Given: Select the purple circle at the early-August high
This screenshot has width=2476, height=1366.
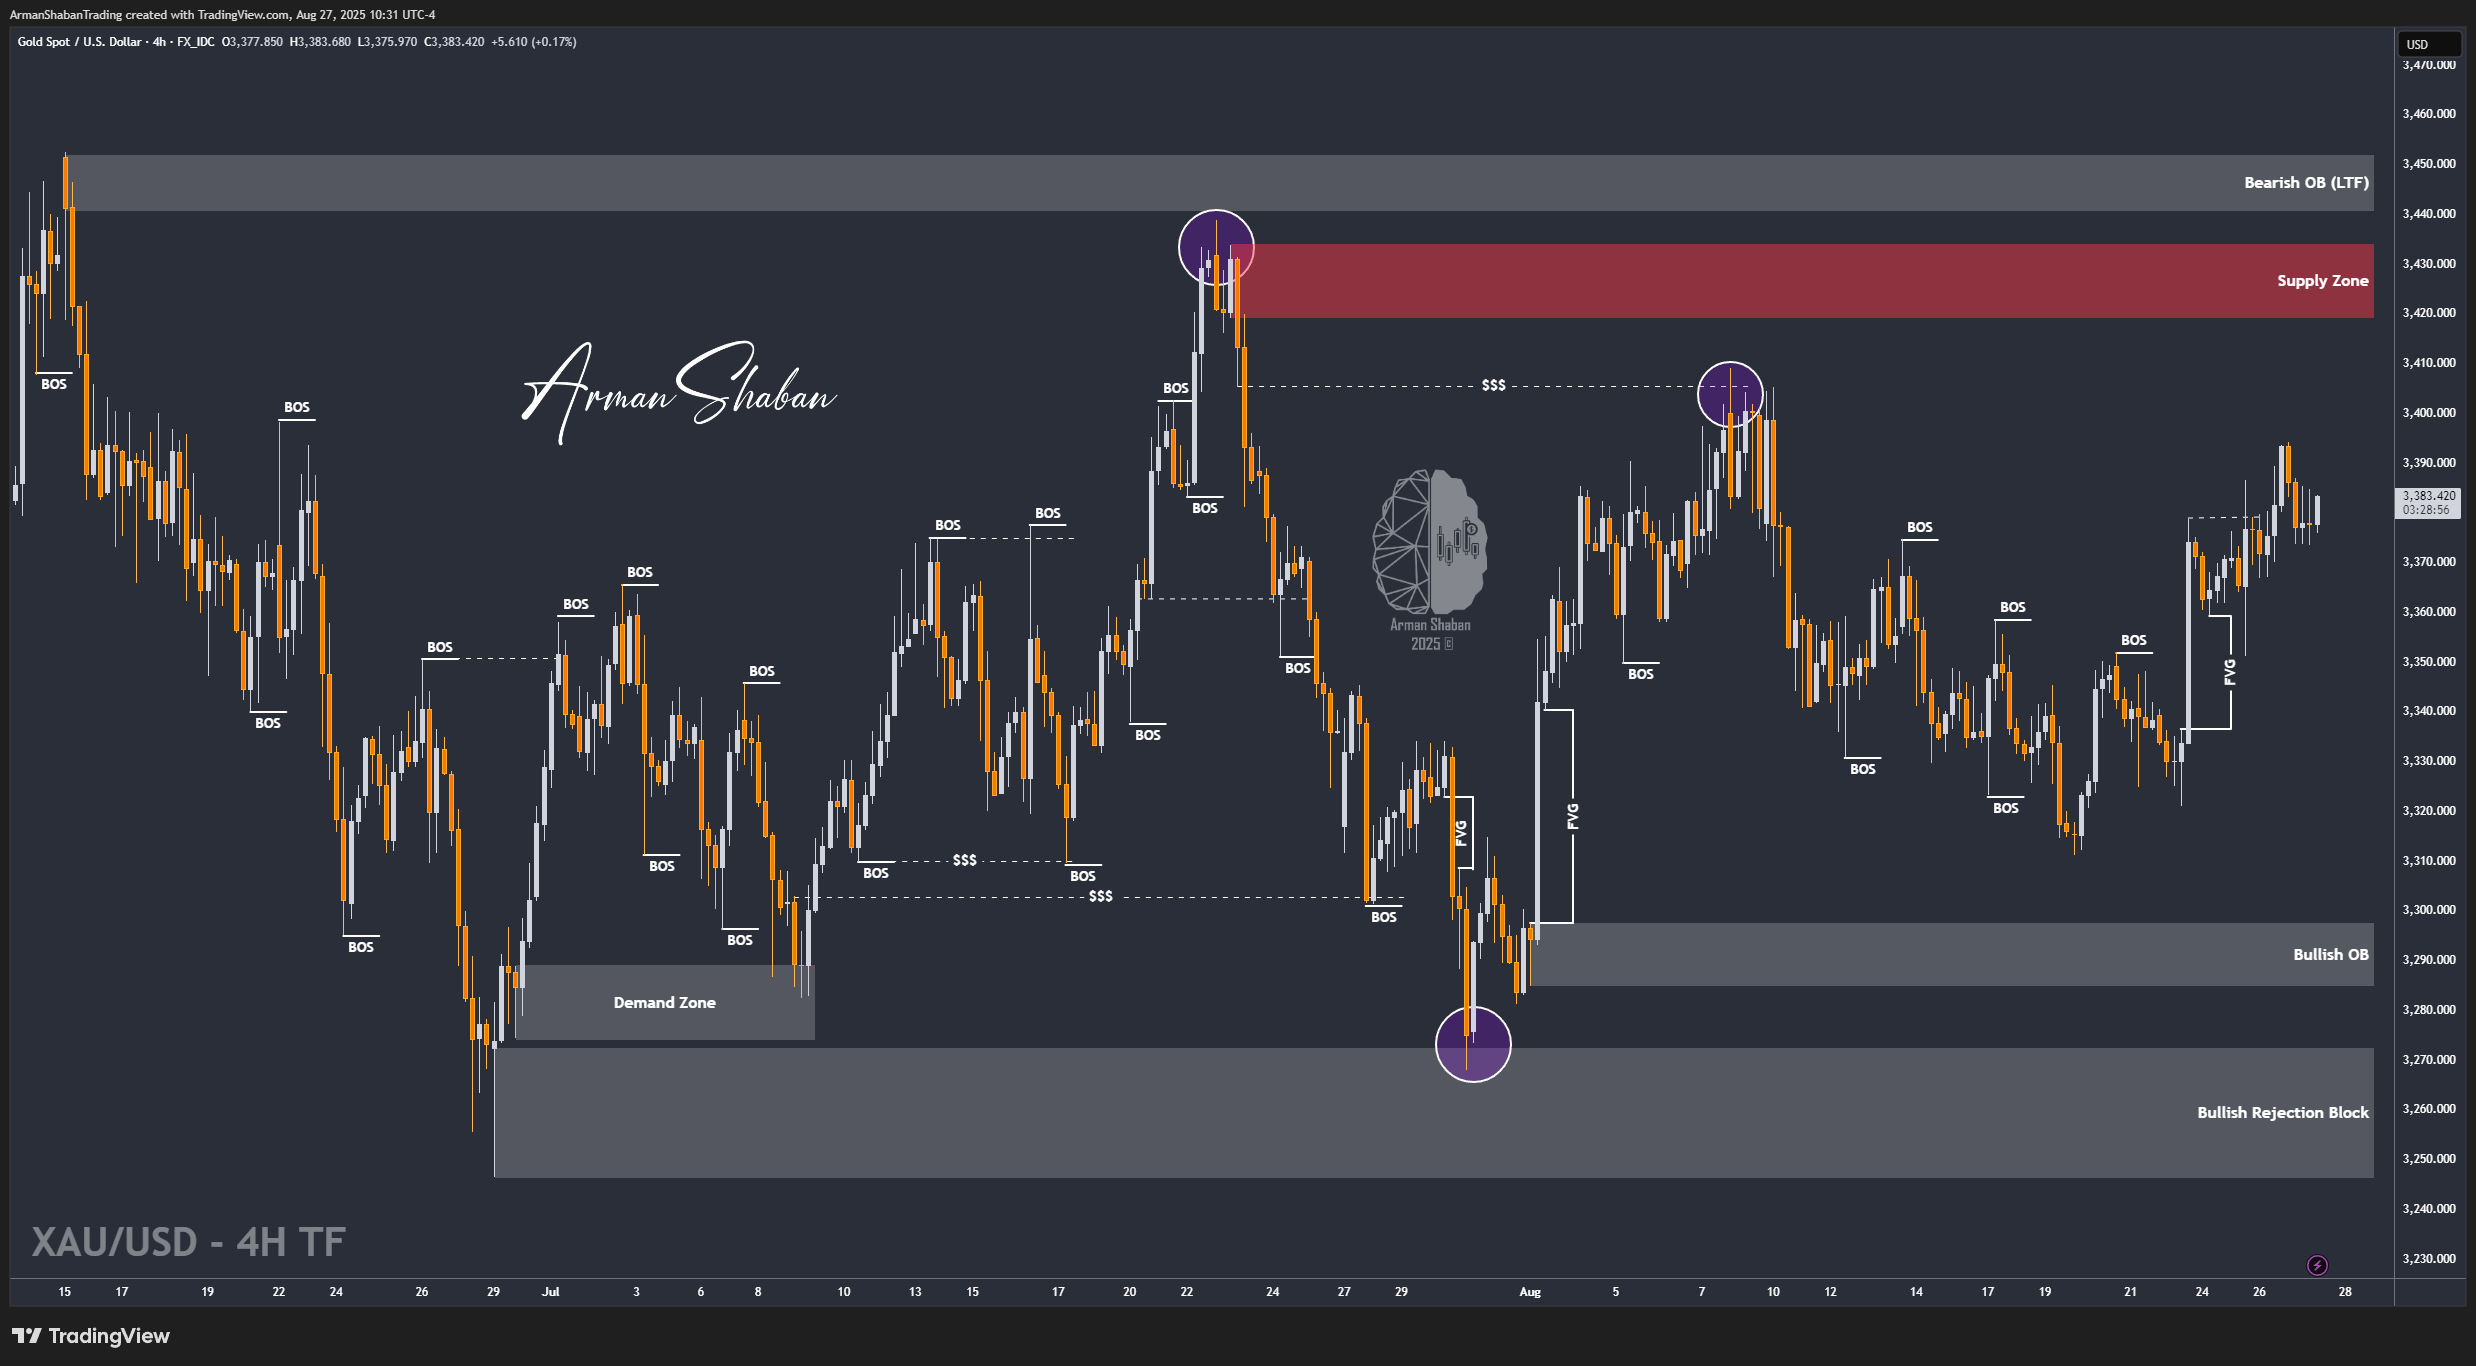Looking at the screenshot, I should pyautogui.click(x=1730, y=395).
